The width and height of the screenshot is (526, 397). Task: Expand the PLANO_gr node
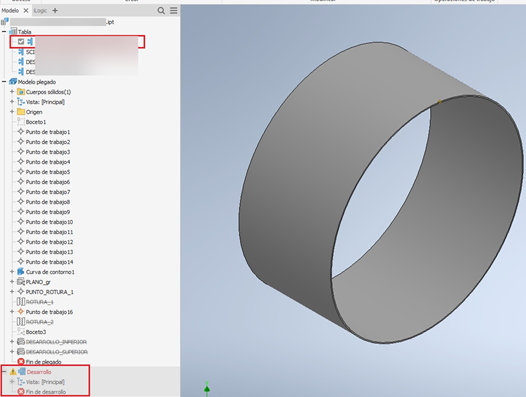(x=12, y=282)
